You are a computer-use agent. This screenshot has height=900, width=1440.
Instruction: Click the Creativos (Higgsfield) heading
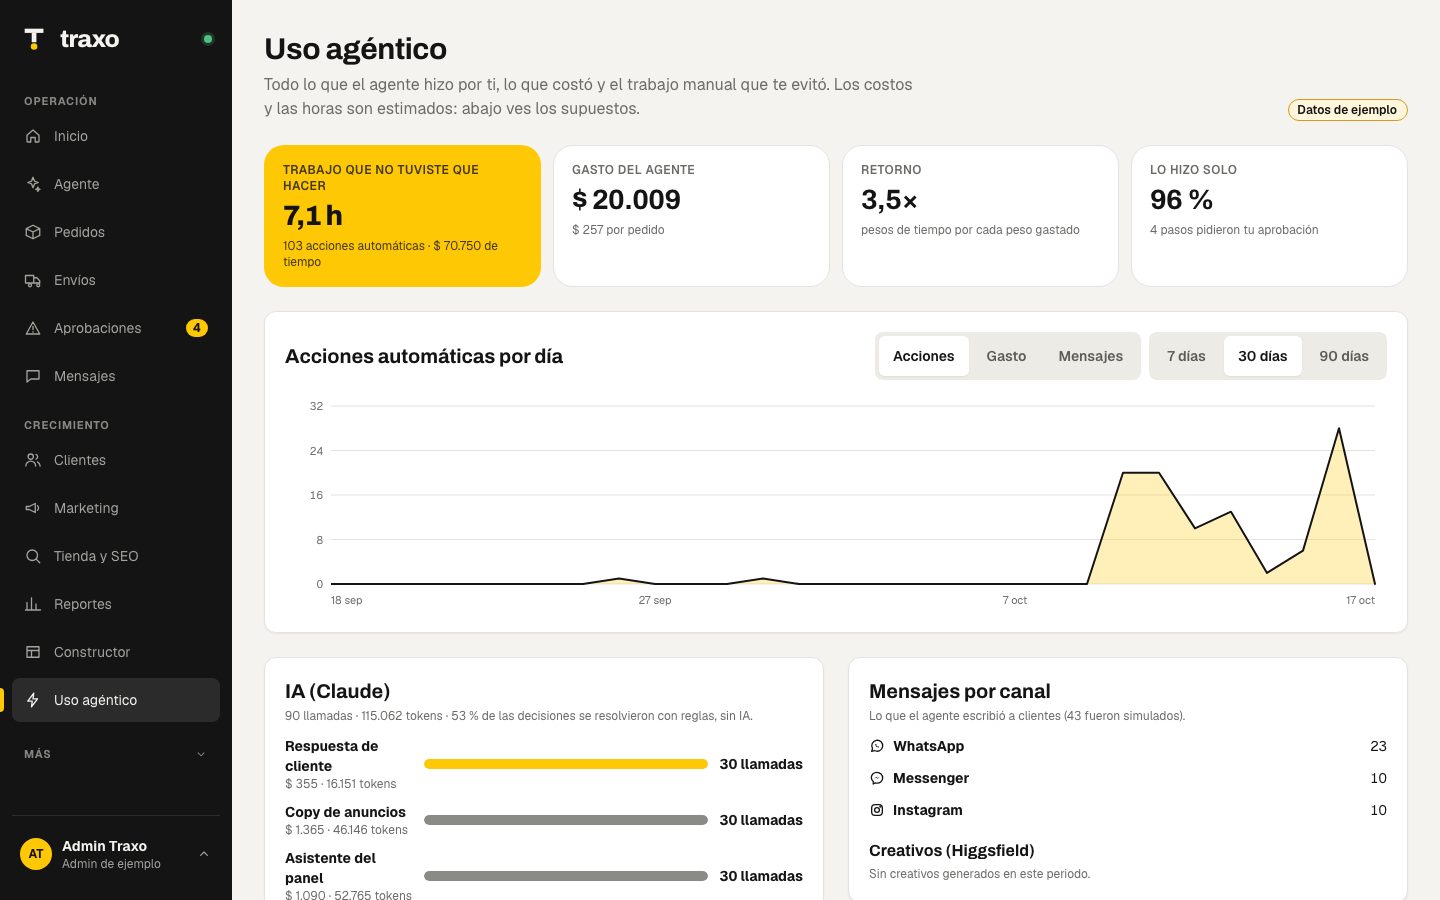pyautogui.click(x=952, y=850)
